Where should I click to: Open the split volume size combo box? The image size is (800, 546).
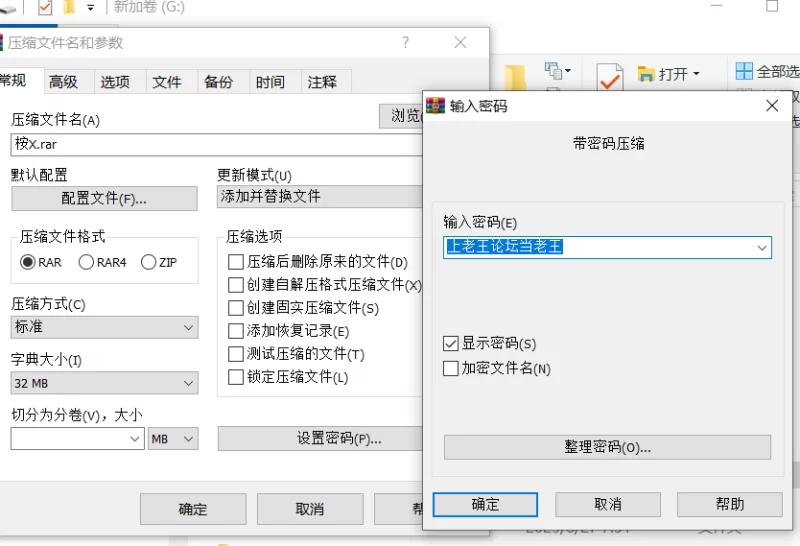78,439
